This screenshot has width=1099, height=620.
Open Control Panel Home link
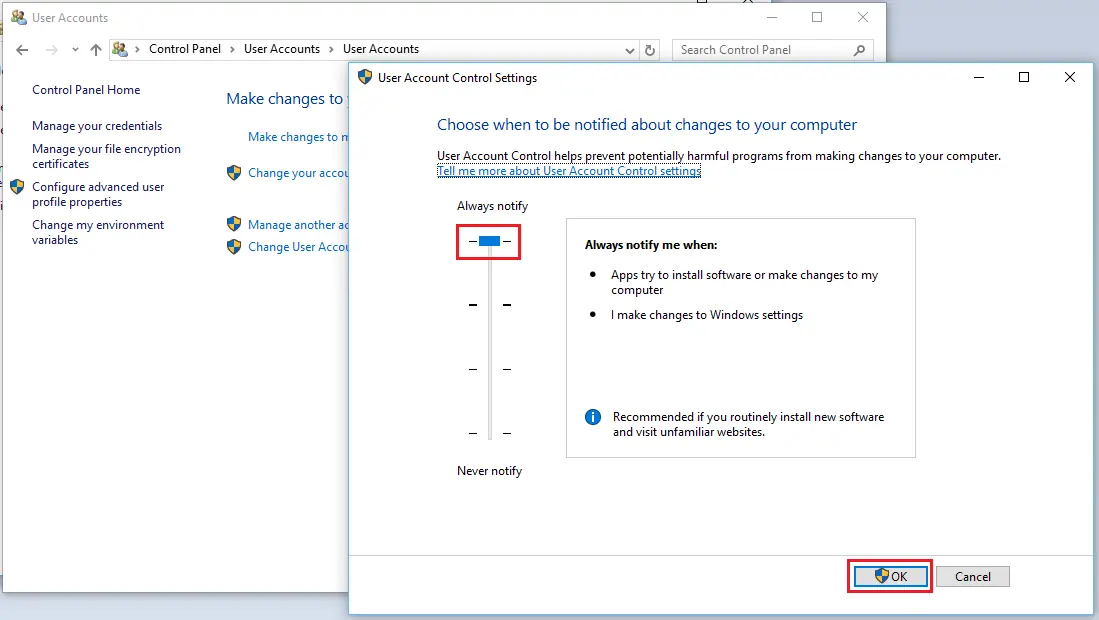tap(86, 90)
